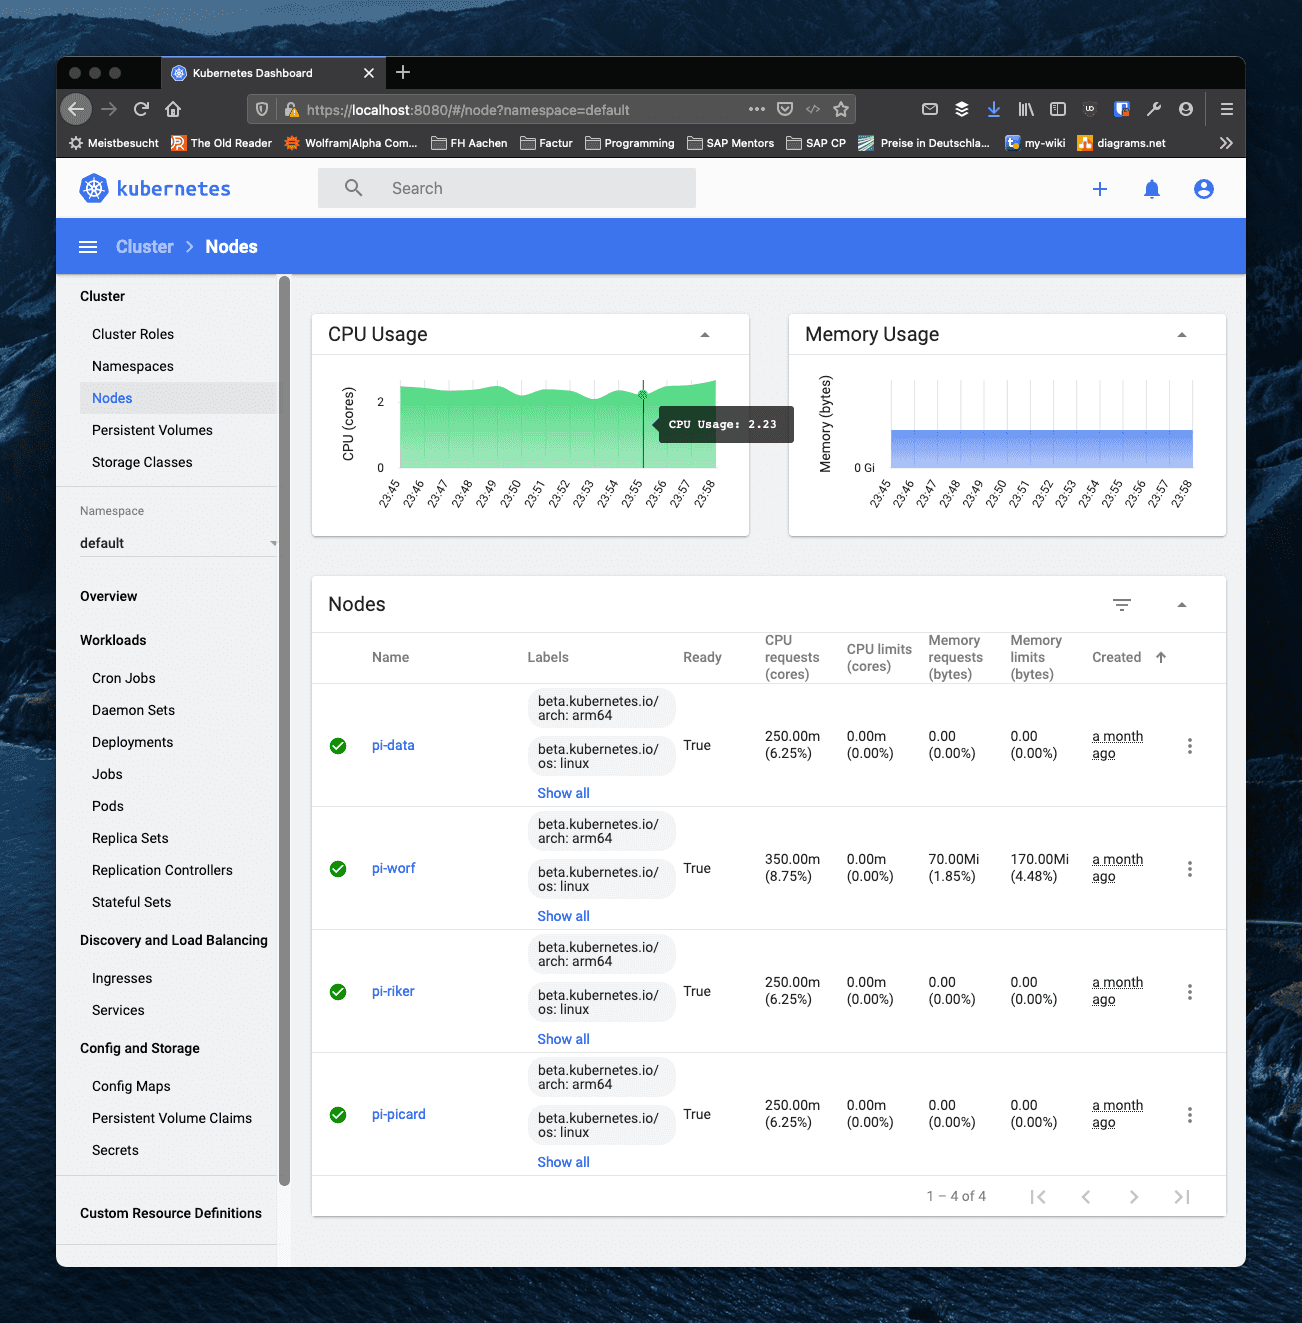Image resolution: width=1302 pixels, height=1323 pixels.
Task: Open the Kubernetes Dashboard browser tab
Action: click(x=272, y=73)
